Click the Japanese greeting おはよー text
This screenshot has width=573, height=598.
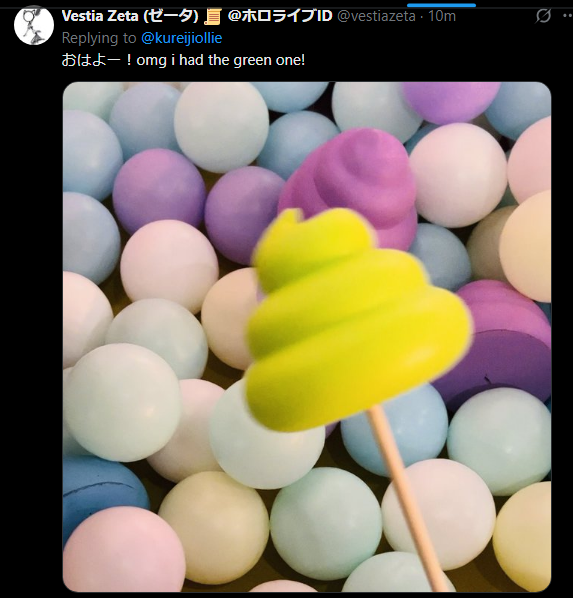click(97, 60)
